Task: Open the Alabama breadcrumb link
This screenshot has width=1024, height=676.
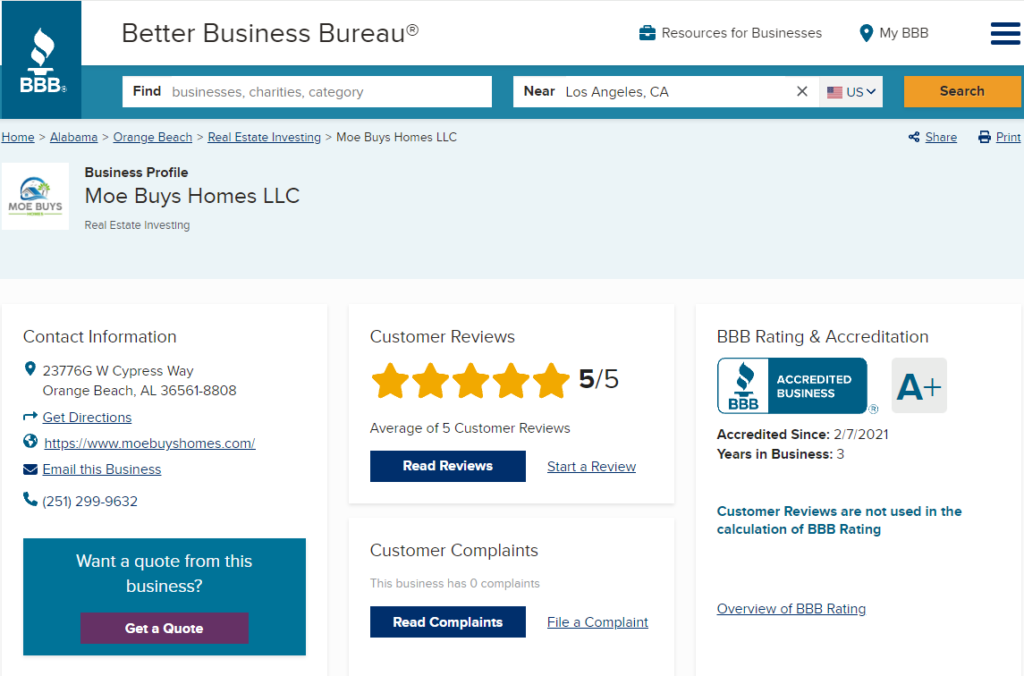Action: pyautogui.click(x=74, y=137)
